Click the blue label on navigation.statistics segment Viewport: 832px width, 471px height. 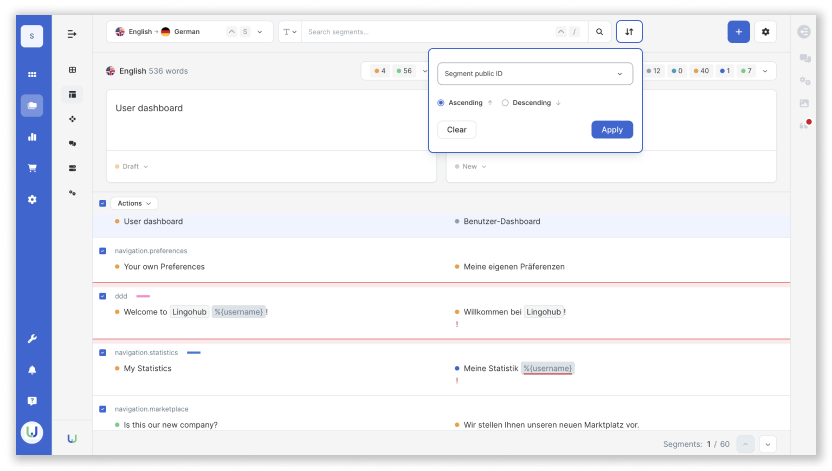click(194, 353)
